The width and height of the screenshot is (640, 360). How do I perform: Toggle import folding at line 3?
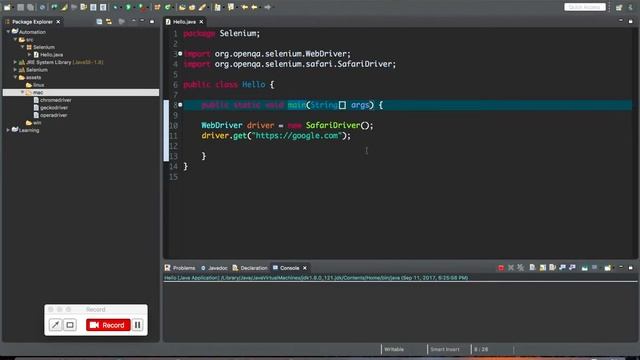180,53
